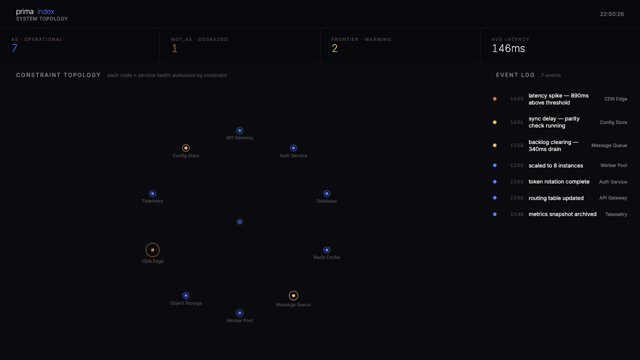The height and width of the screenshot is (360, 640).
Task: Open 'sync delay — parity check running' event
Action: 554,122
